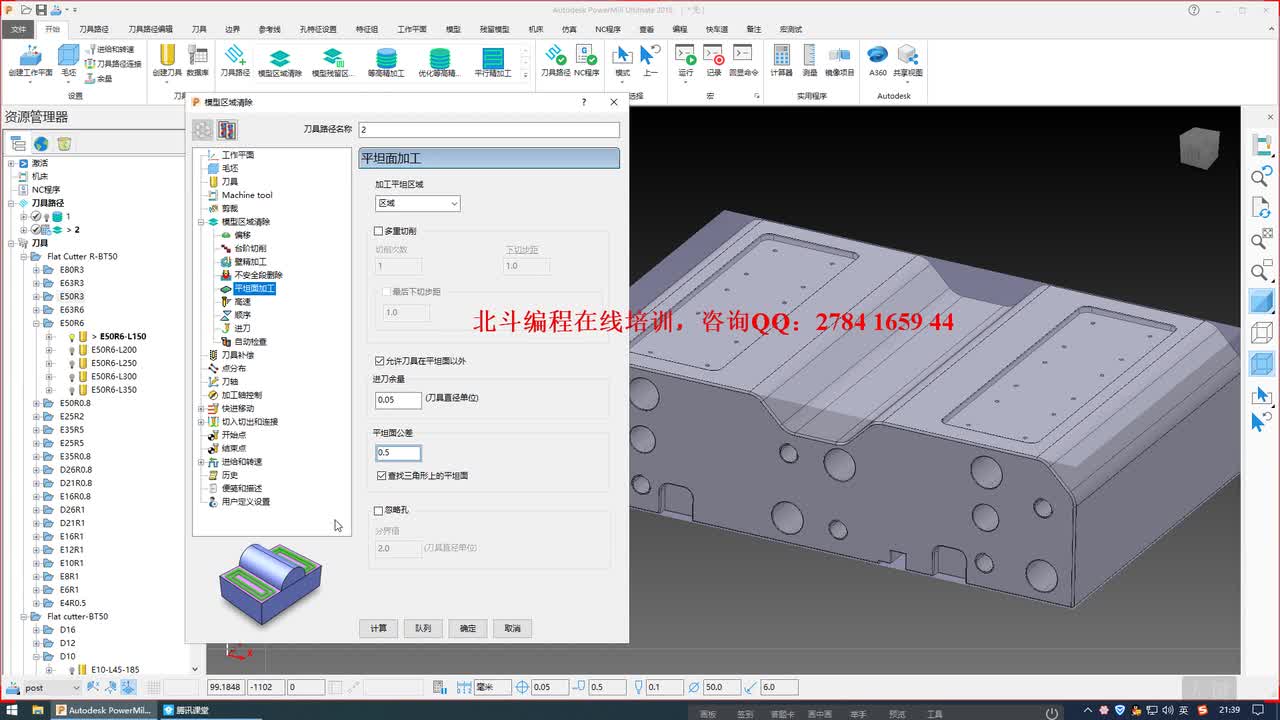Click the Calculate (计算) button
The height and width of the screenshot is (720, 1280).
click(x=379, y=628)
